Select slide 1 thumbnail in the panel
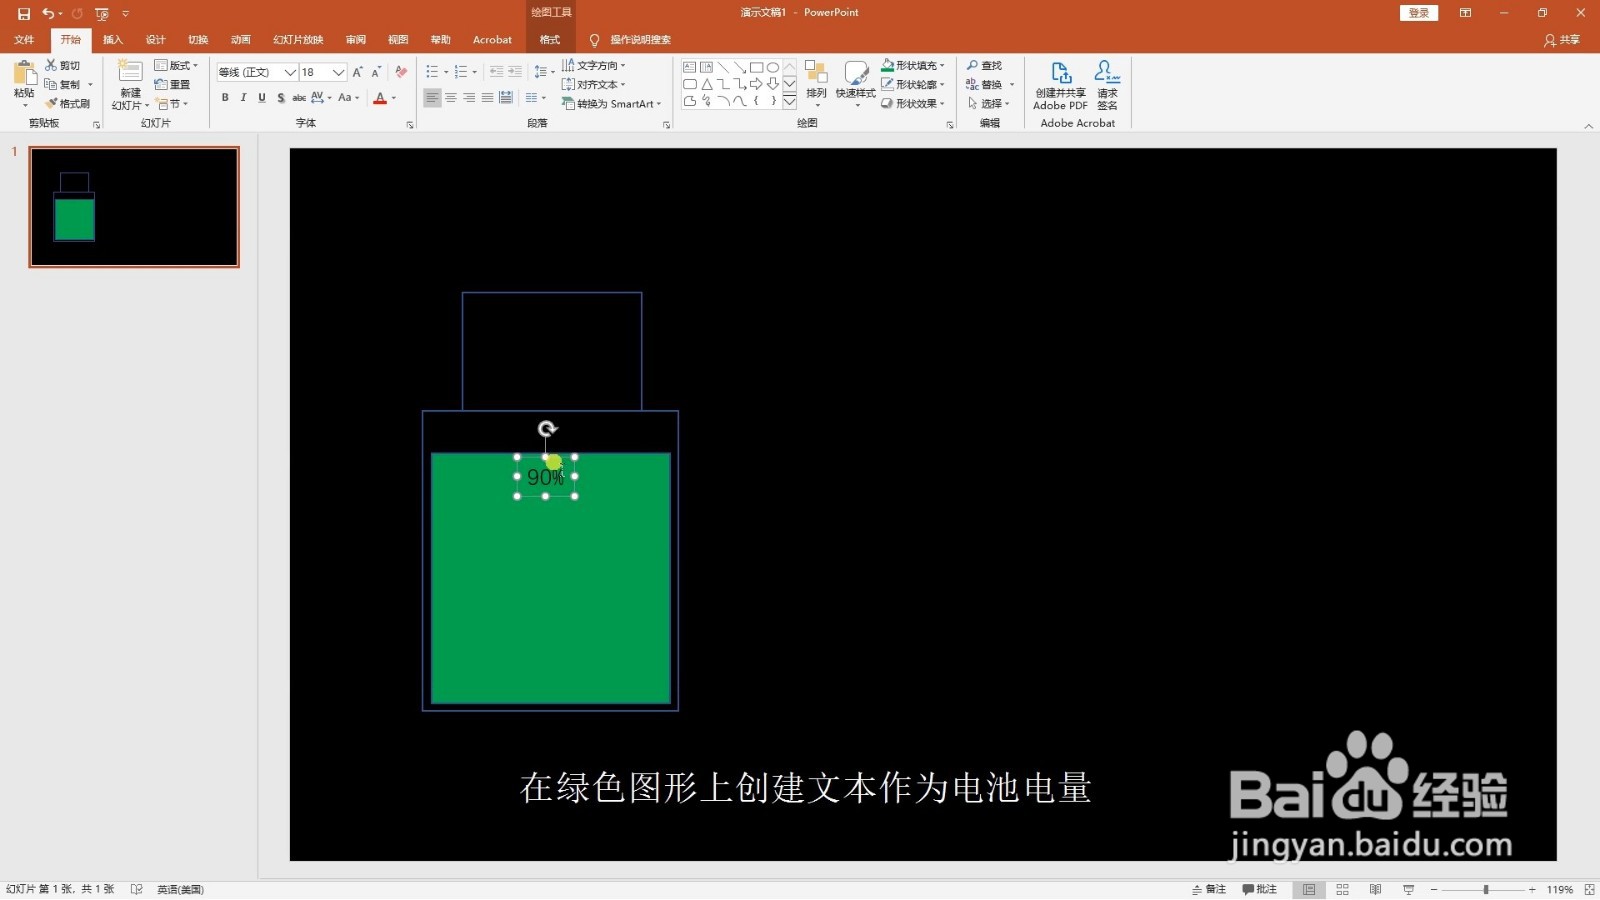This screenshot has width=1600, height=900. 134,207
